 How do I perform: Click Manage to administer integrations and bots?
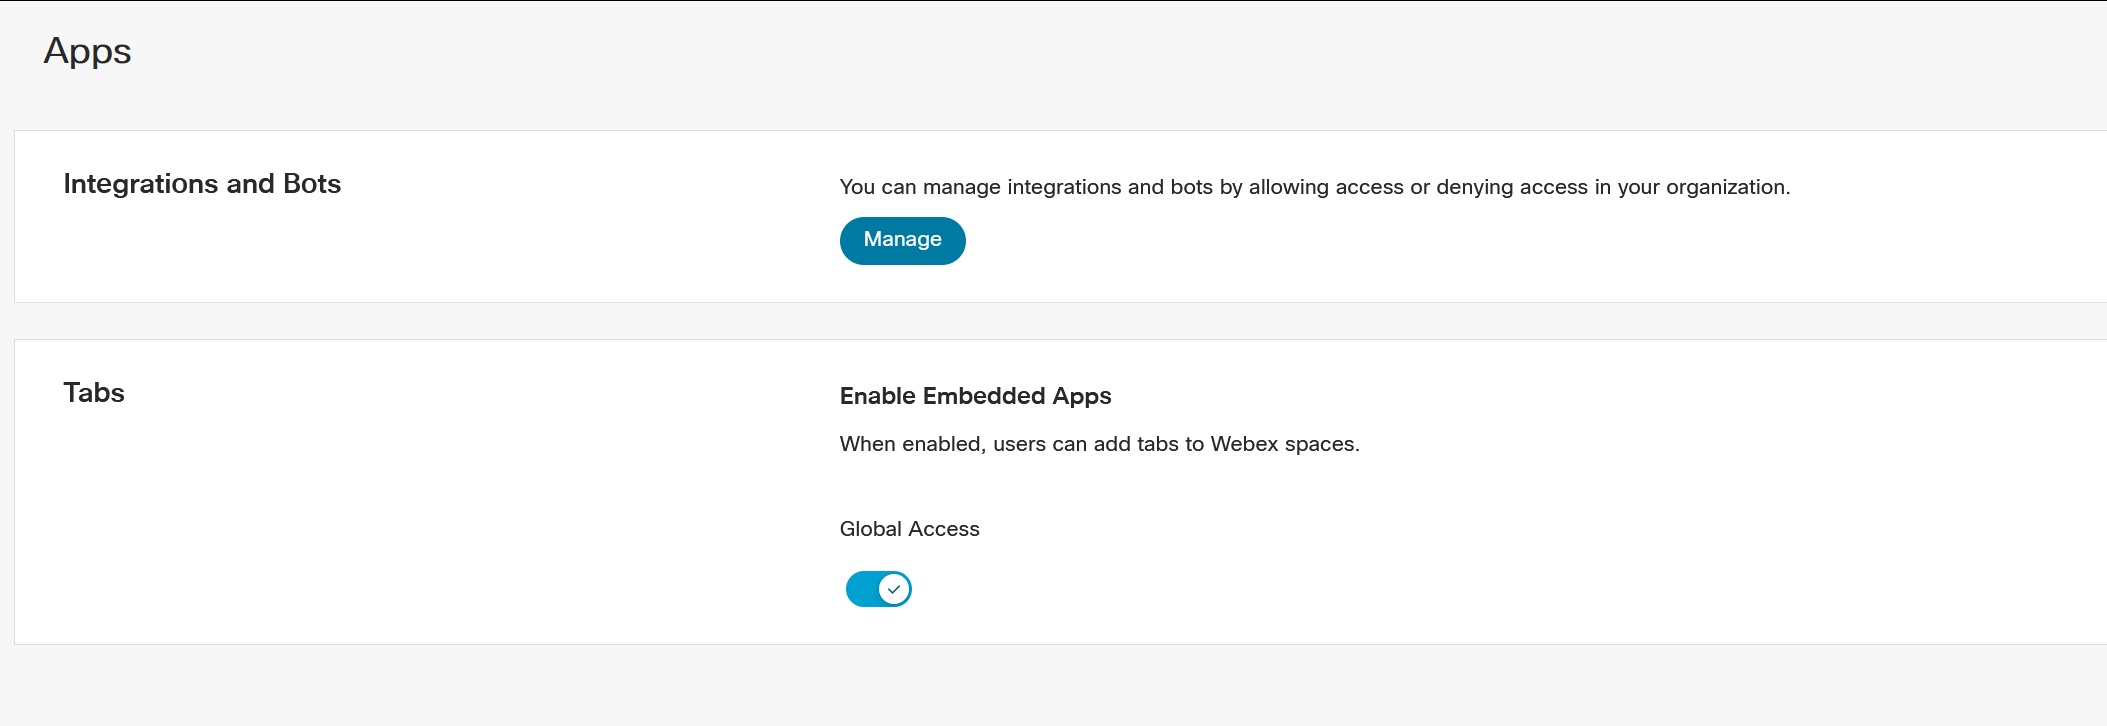tap(901, 240)
